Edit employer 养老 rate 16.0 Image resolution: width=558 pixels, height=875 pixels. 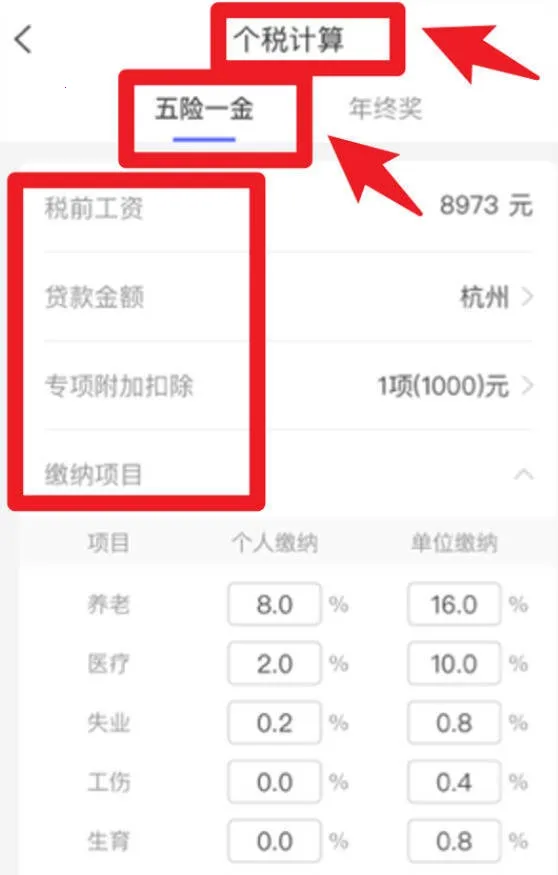454,604
